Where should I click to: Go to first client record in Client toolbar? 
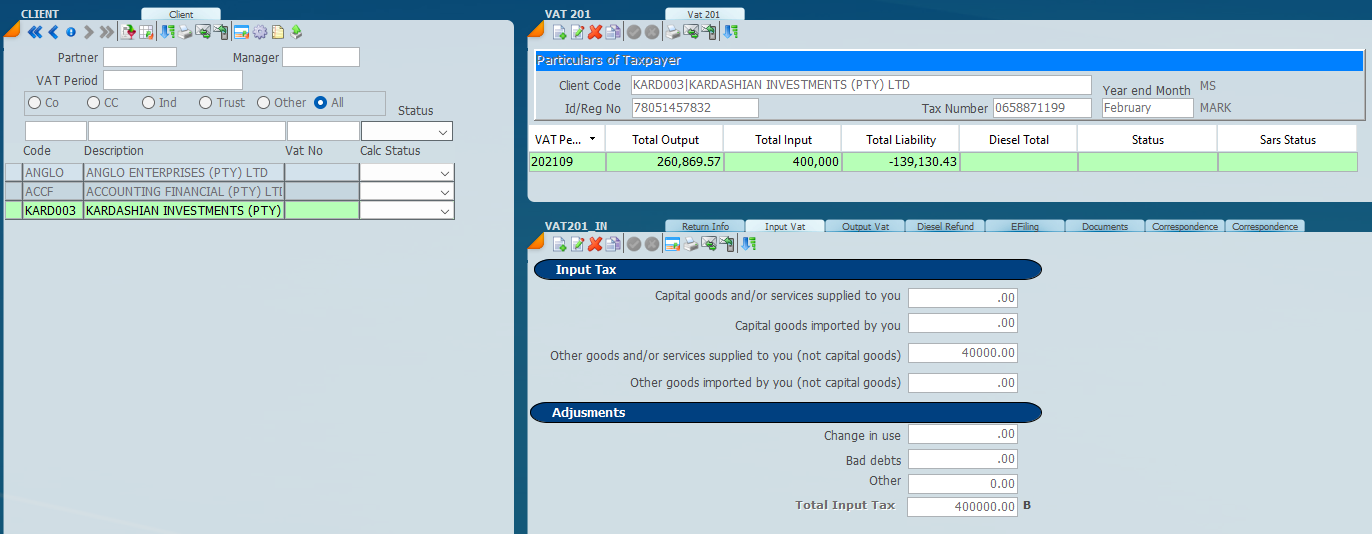[34, 32]
